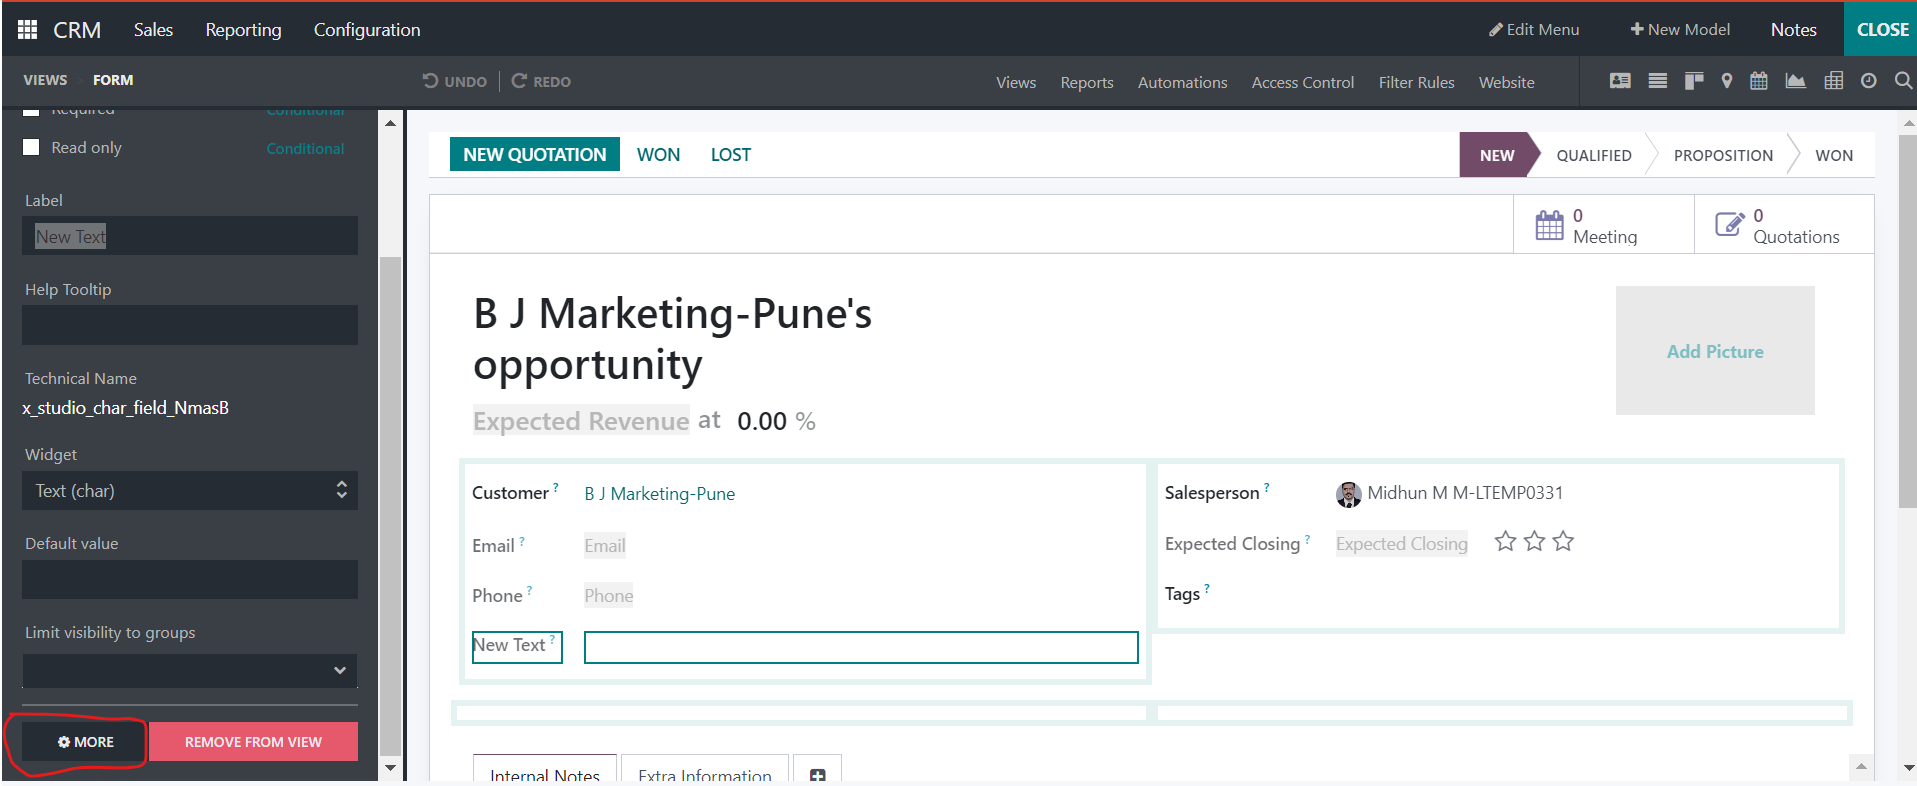Image resolution: width=1917 pixels, height=786 pixels.
Task: Select the QUALIFIED pipeline stage
Action: (1593, 155)
